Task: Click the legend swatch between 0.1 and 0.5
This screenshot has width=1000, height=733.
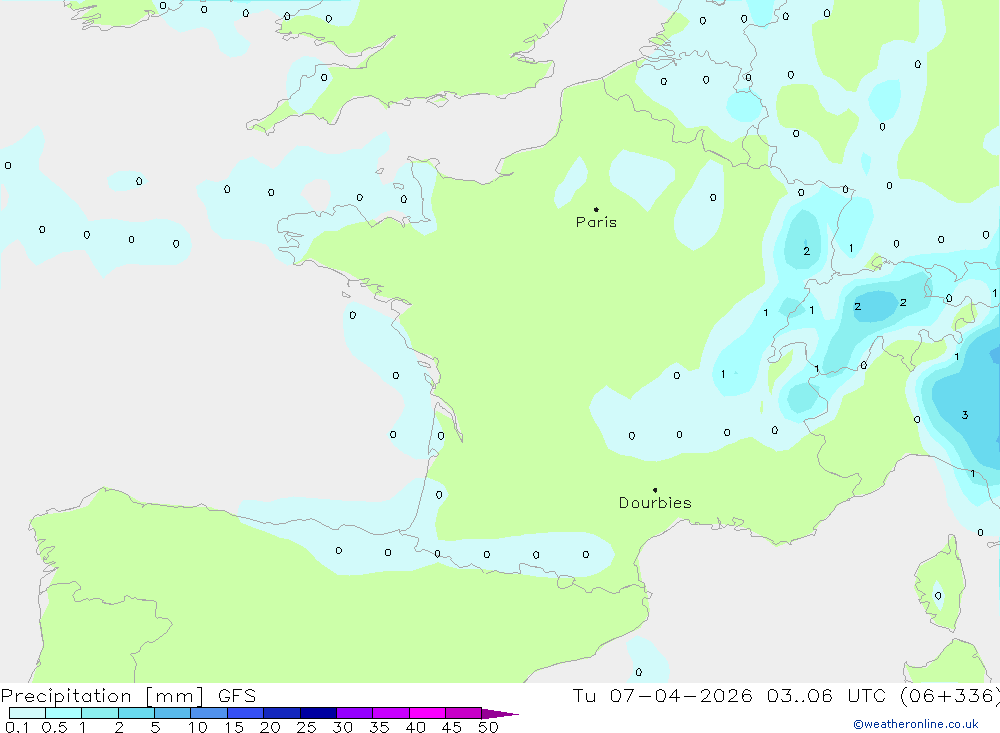Action: coord(27,713)
